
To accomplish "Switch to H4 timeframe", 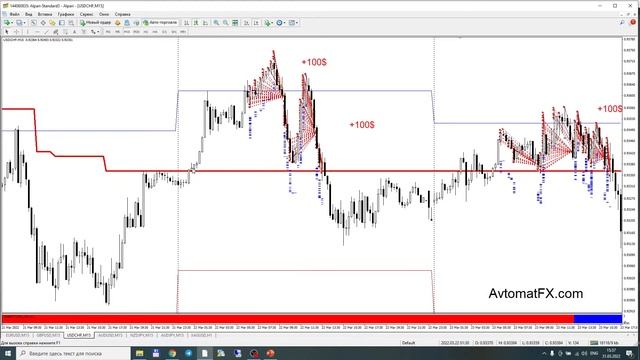I will tap(155, 31).
